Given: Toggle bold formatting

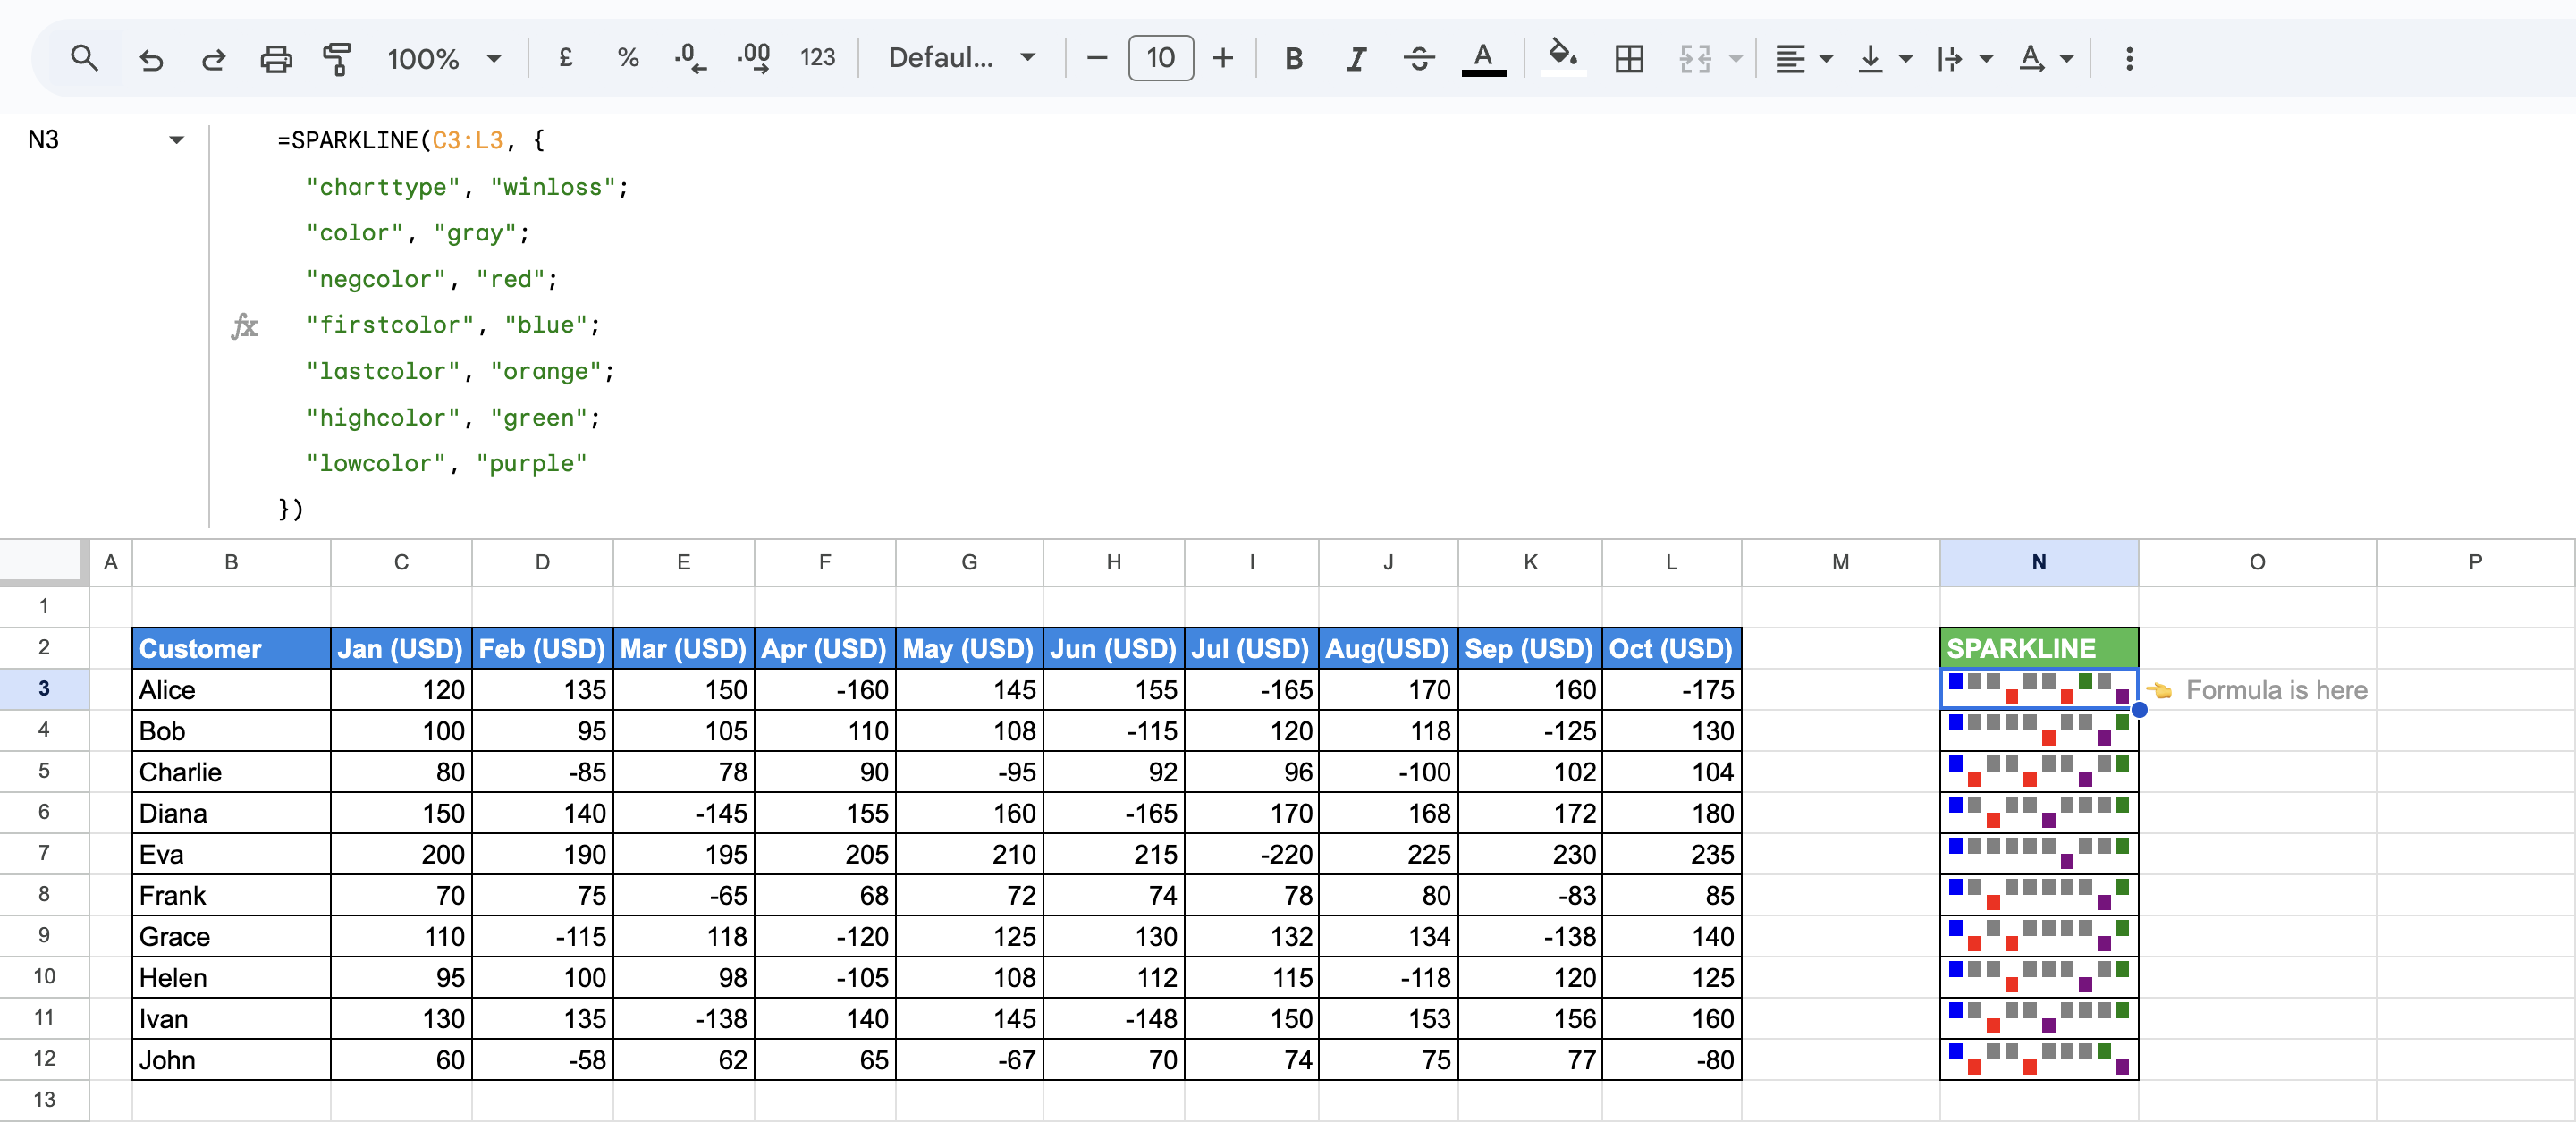Looking at the screenshot, I should (x=1293, y=58).
